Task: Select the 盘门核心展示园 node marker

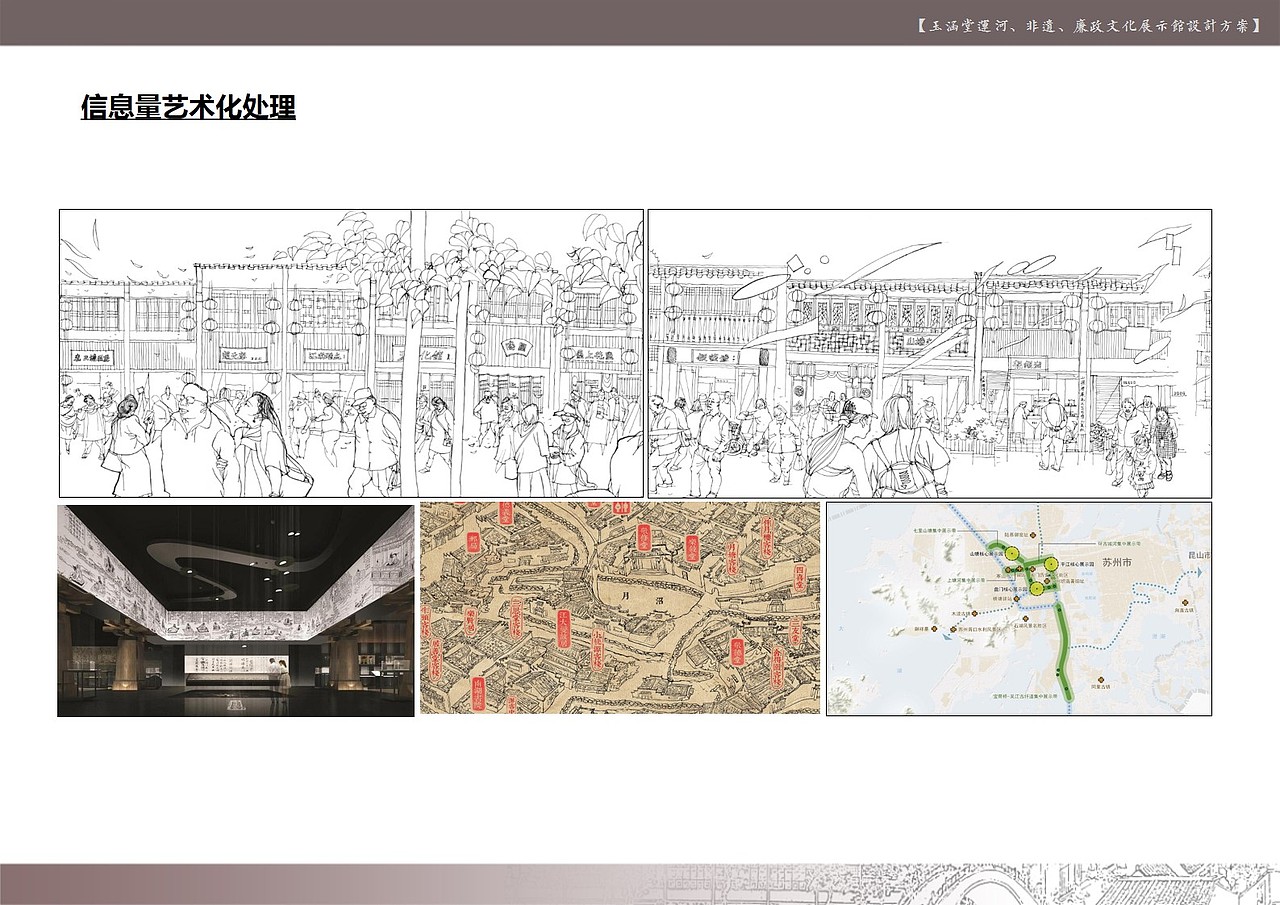Action: tap(1037, 589)
